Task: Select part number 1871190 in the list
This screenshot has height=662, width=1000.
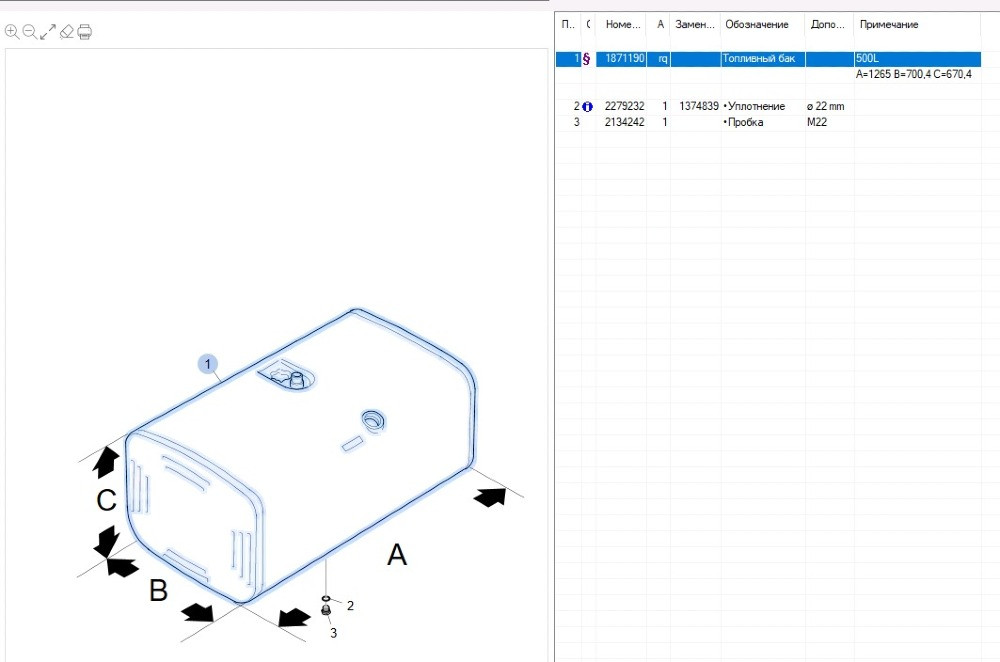Action: click(x=624, y=59)
